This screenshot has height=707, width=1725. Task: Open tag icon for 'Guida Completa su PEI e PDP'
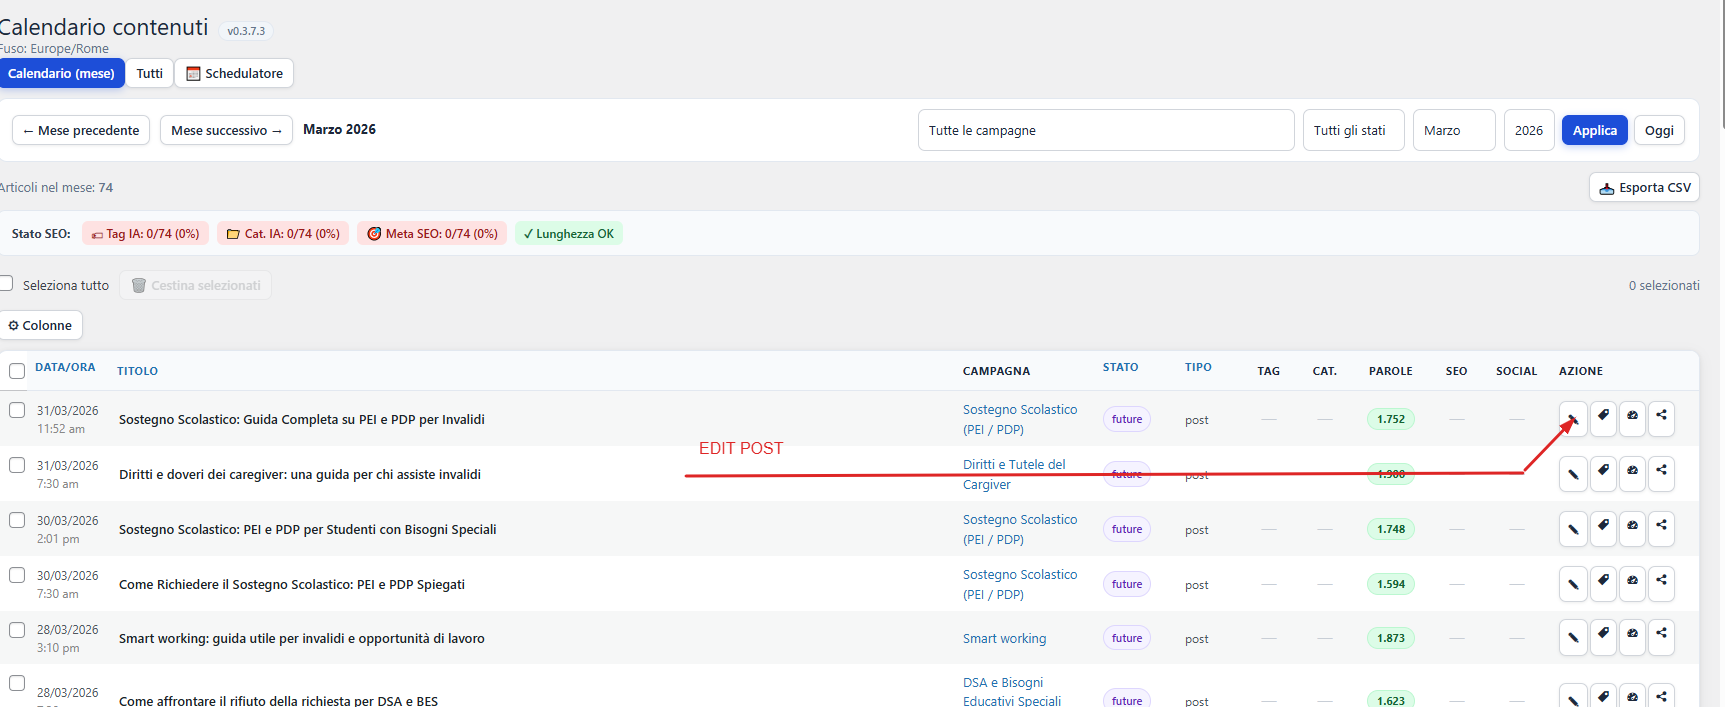tap(1603, 418)
